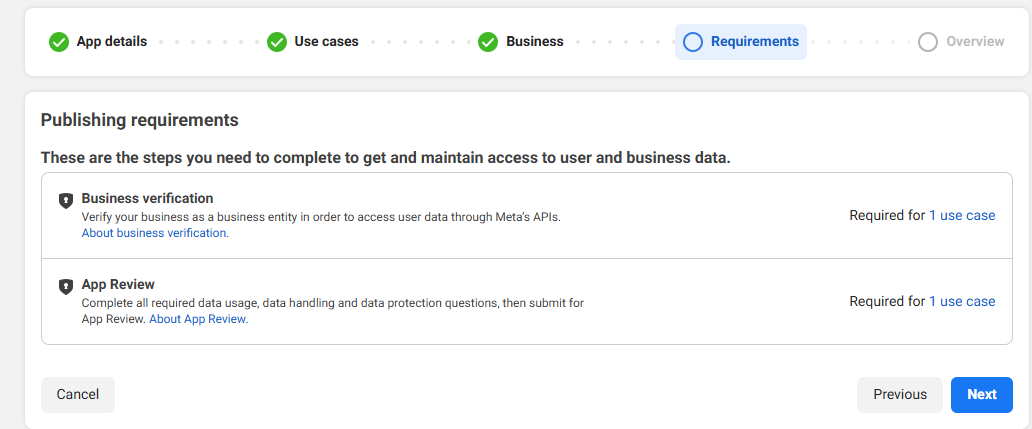The width and height of the screenshot is (1032, 429).
Task: Open the App Review row's use case link
Action: tap(962, 301)
